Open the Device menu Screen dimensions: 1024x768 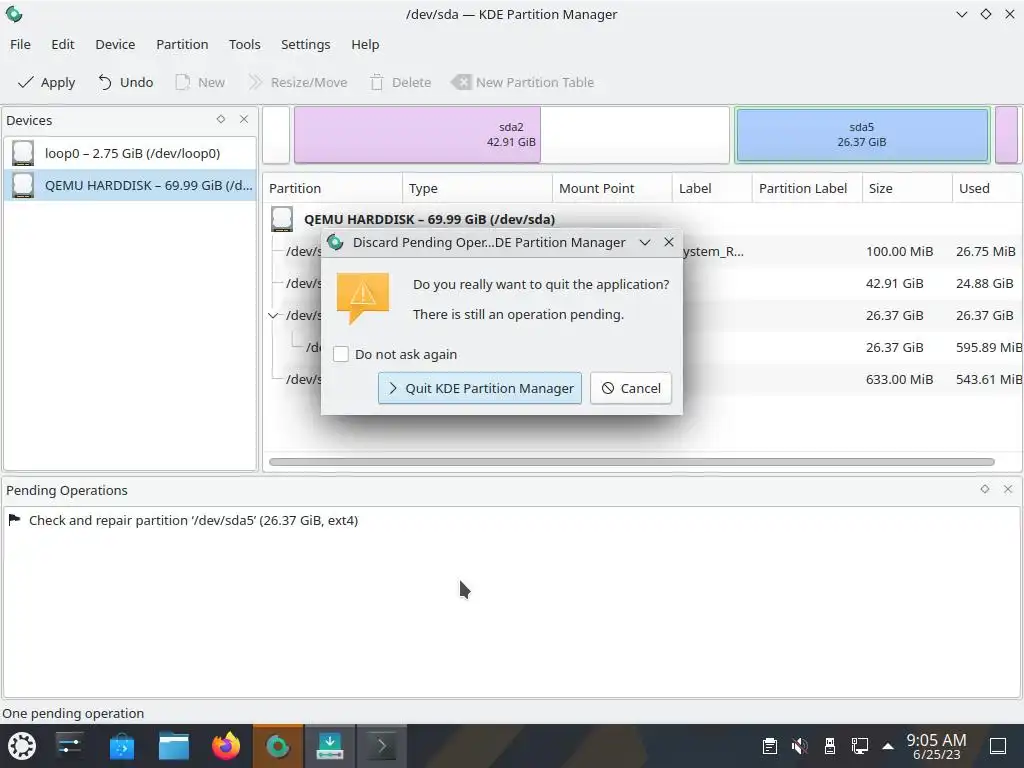click(x=115, y=44)
